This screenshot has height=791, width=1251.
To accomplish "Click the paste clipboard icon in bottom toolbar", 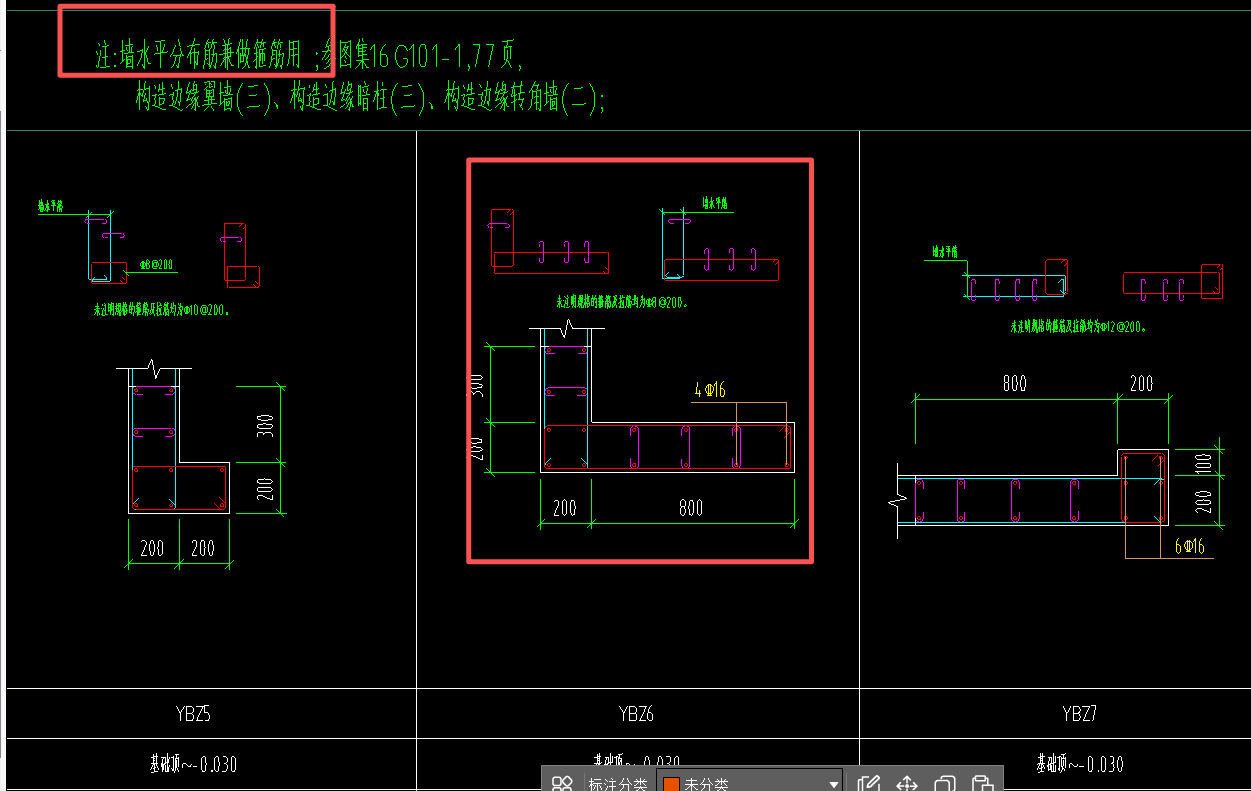I will [982, 784].
